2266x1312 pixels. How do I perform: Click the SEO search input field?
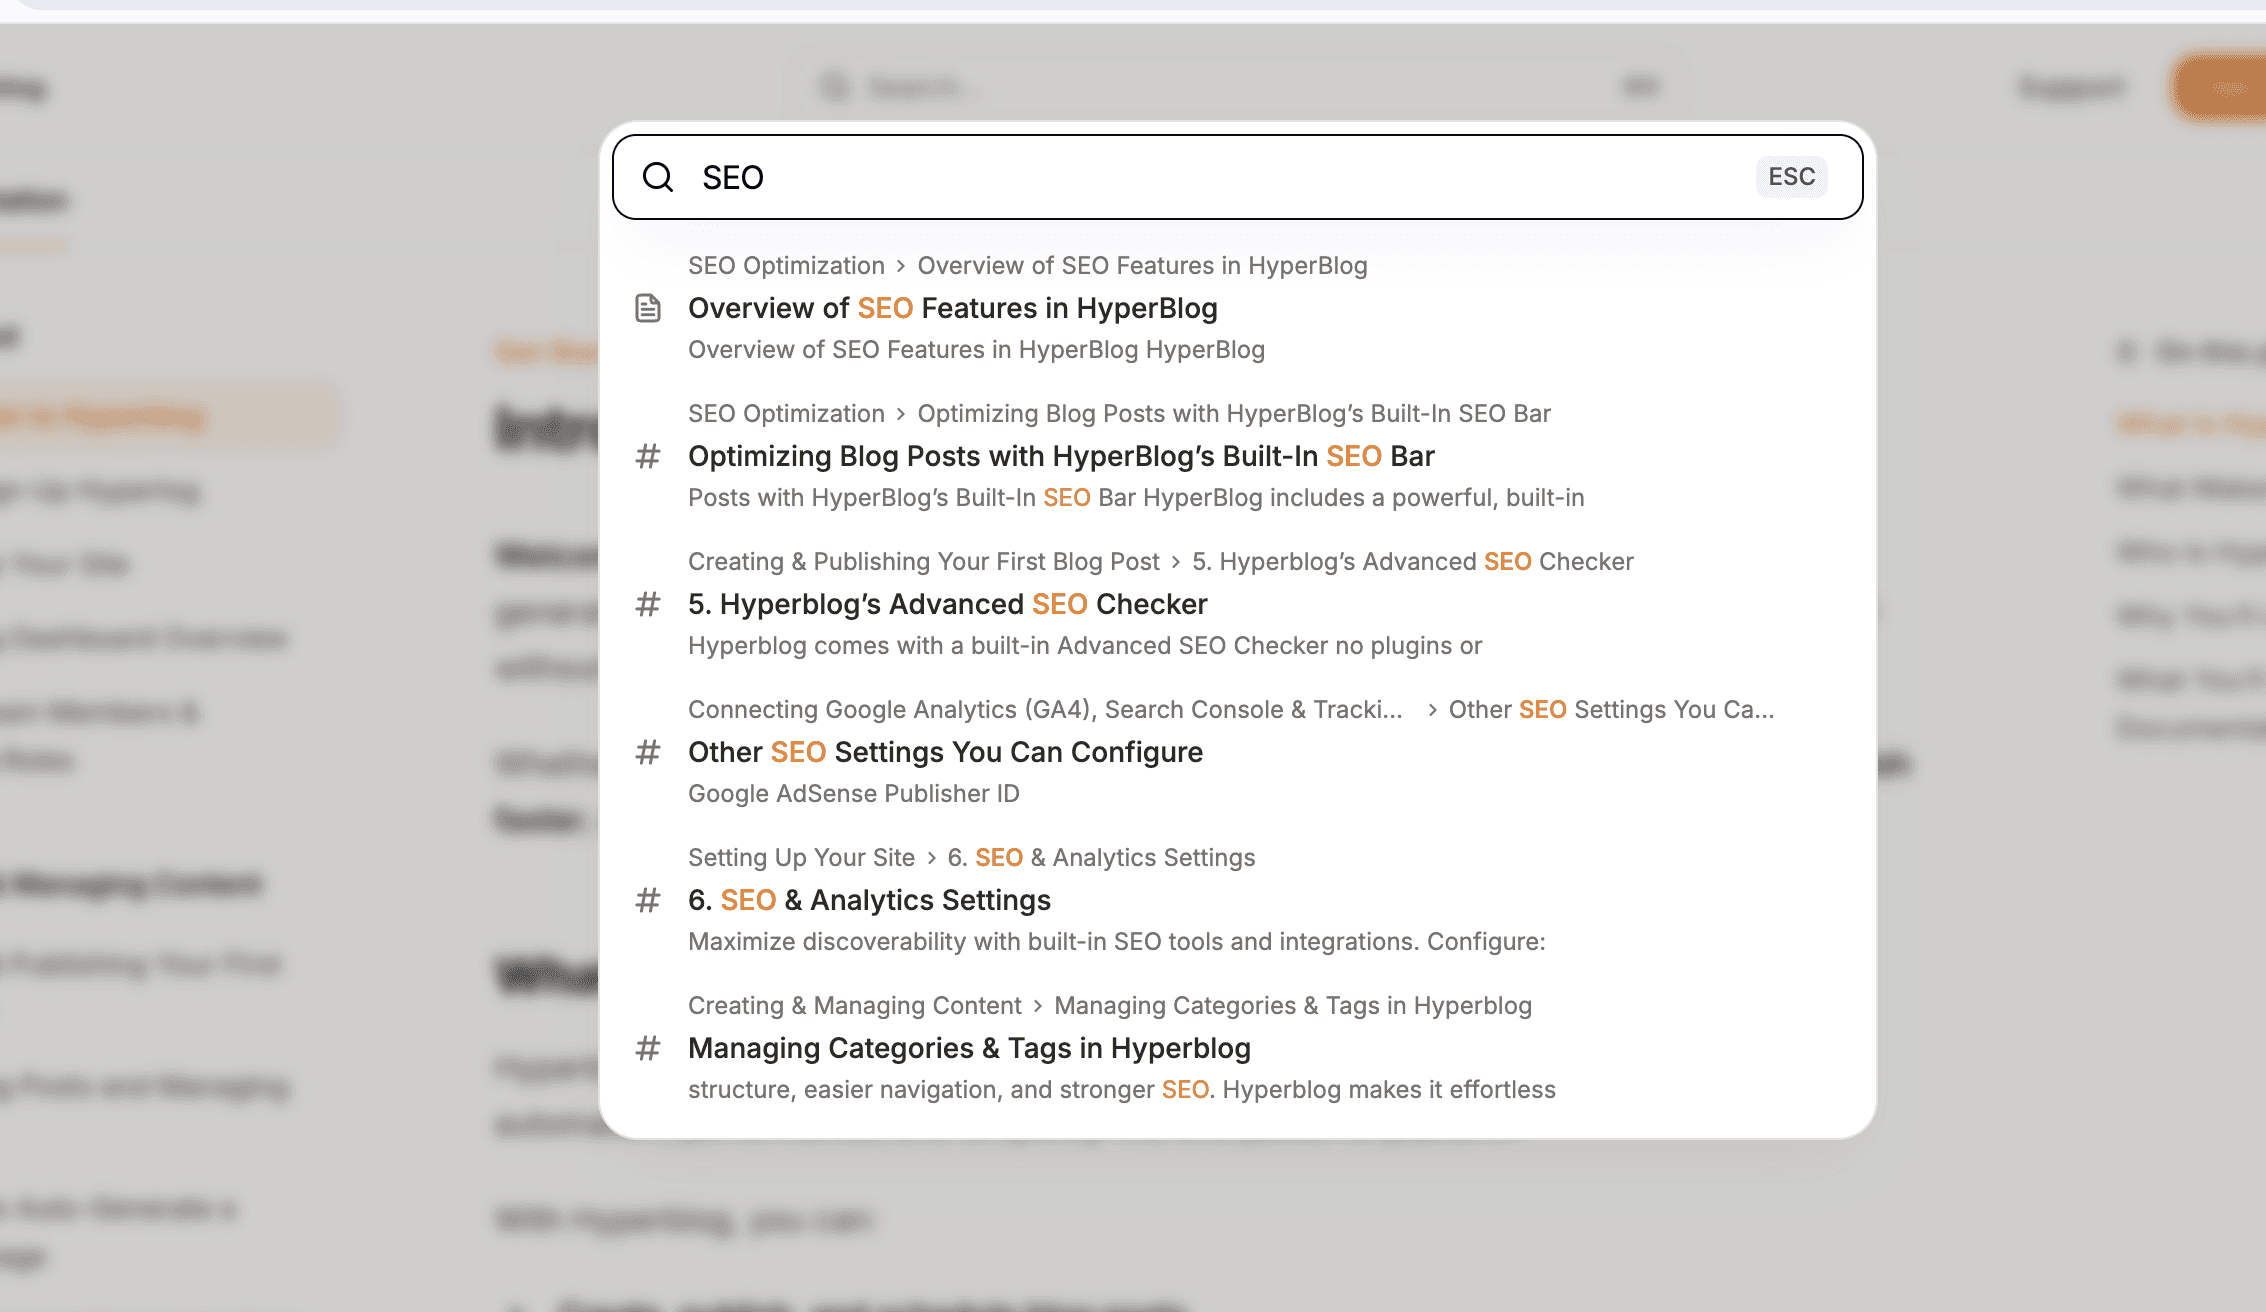pos(1200,177)
